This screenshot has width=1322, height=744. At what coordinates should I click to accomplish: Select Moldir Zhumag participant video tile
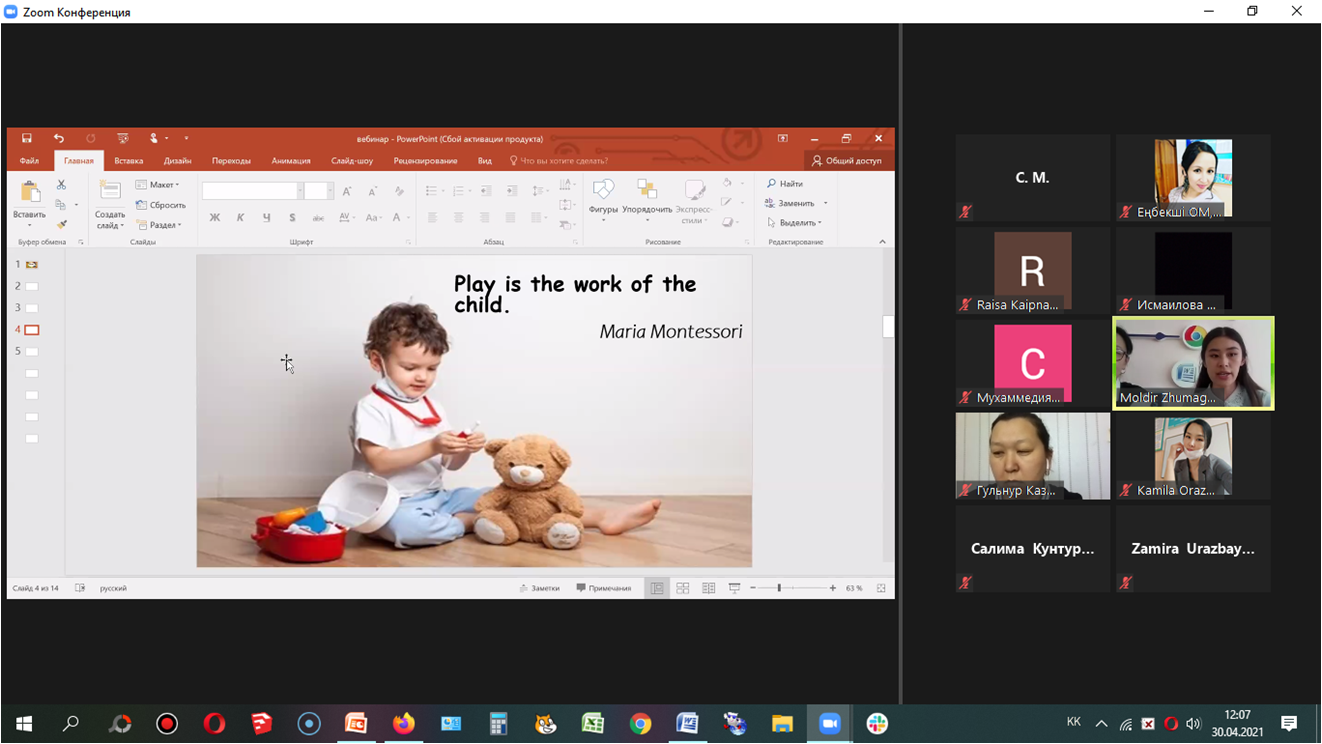coord(1193,363)
